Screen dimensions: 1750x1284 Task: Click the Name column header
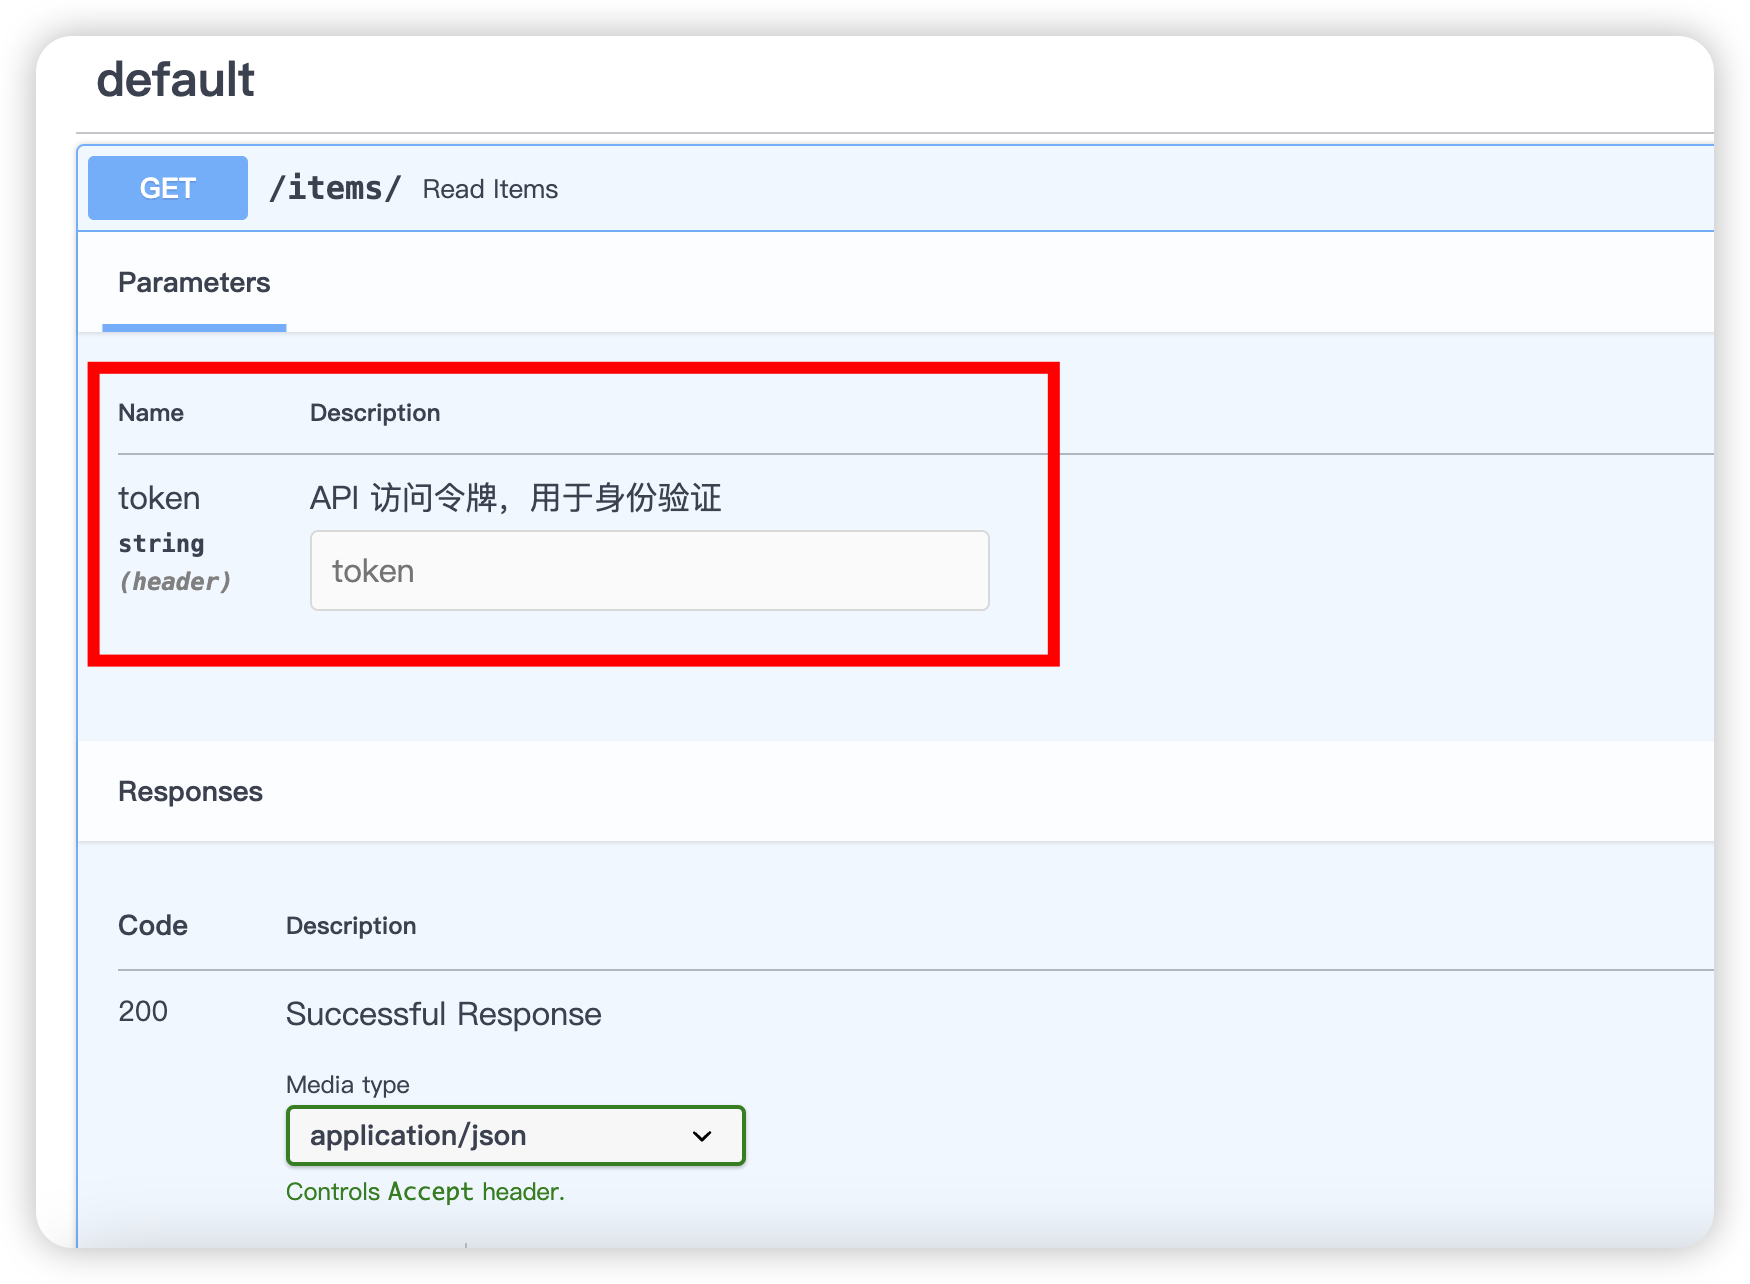pos(151,413)
